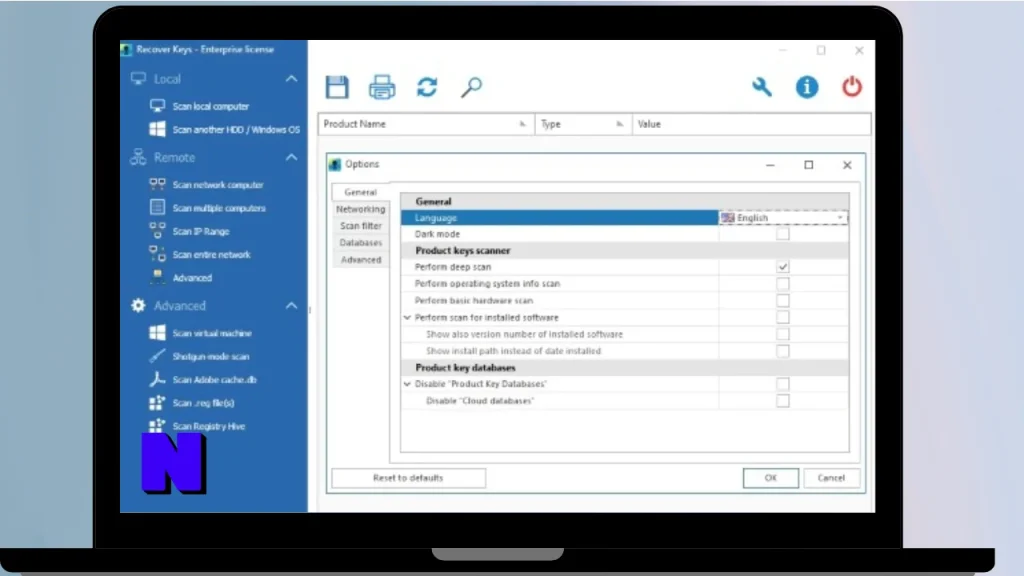Viewport: 1024px width, 576px height.
Task: Check Show install path instead of date
Action: pyautogui.click(x=782, y=351)
